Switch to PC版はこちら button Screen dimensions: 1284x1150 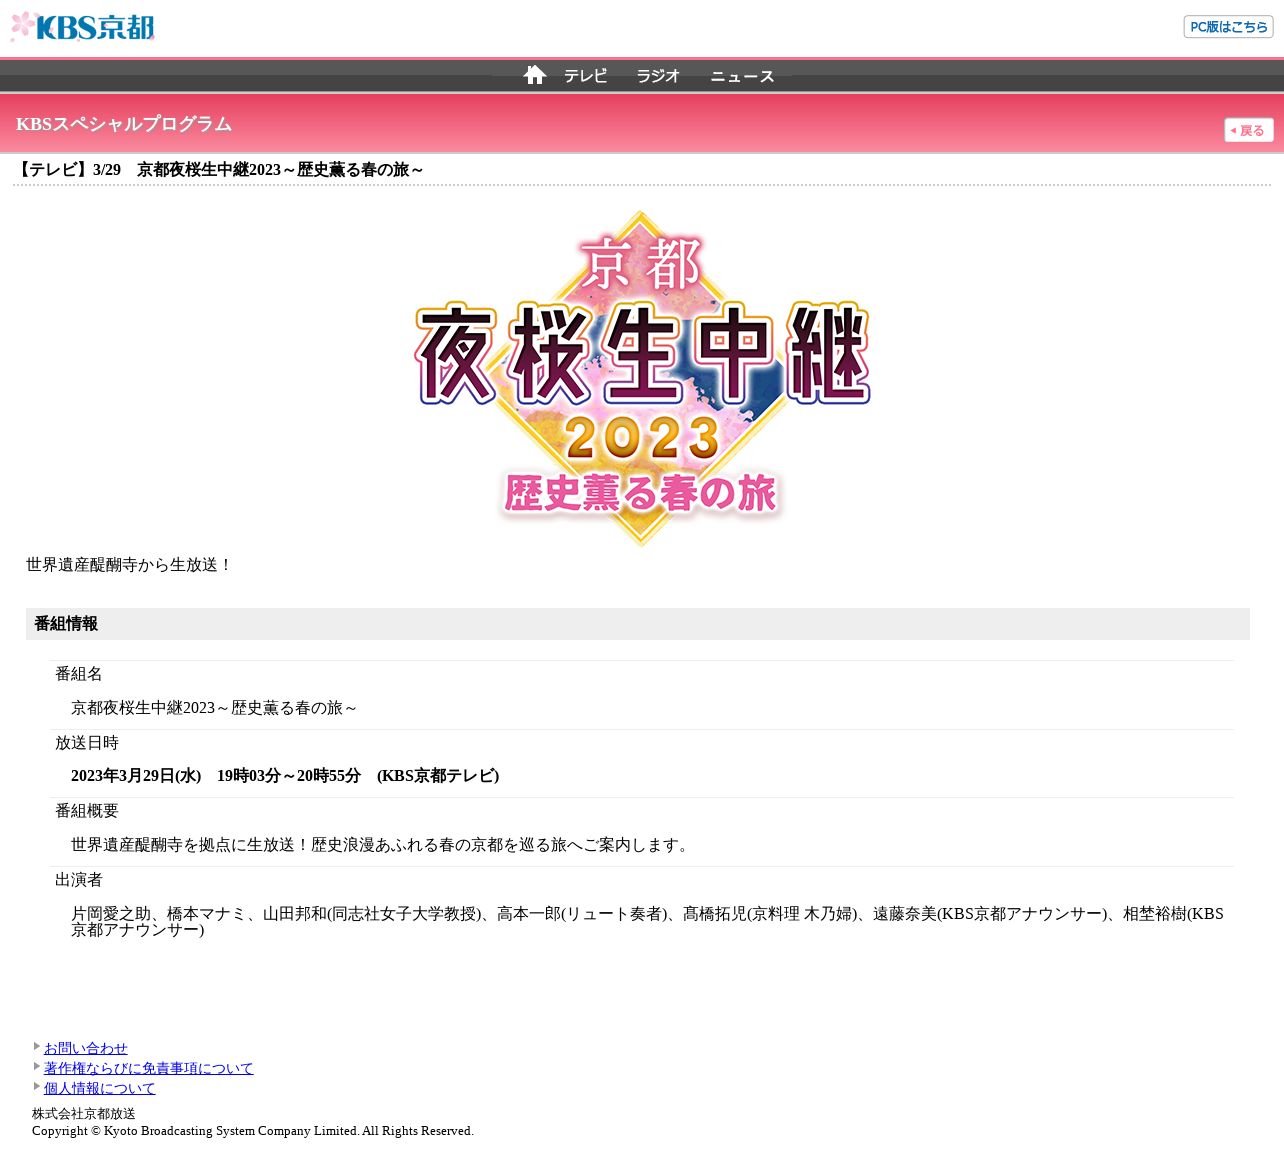coord(1228,27)
